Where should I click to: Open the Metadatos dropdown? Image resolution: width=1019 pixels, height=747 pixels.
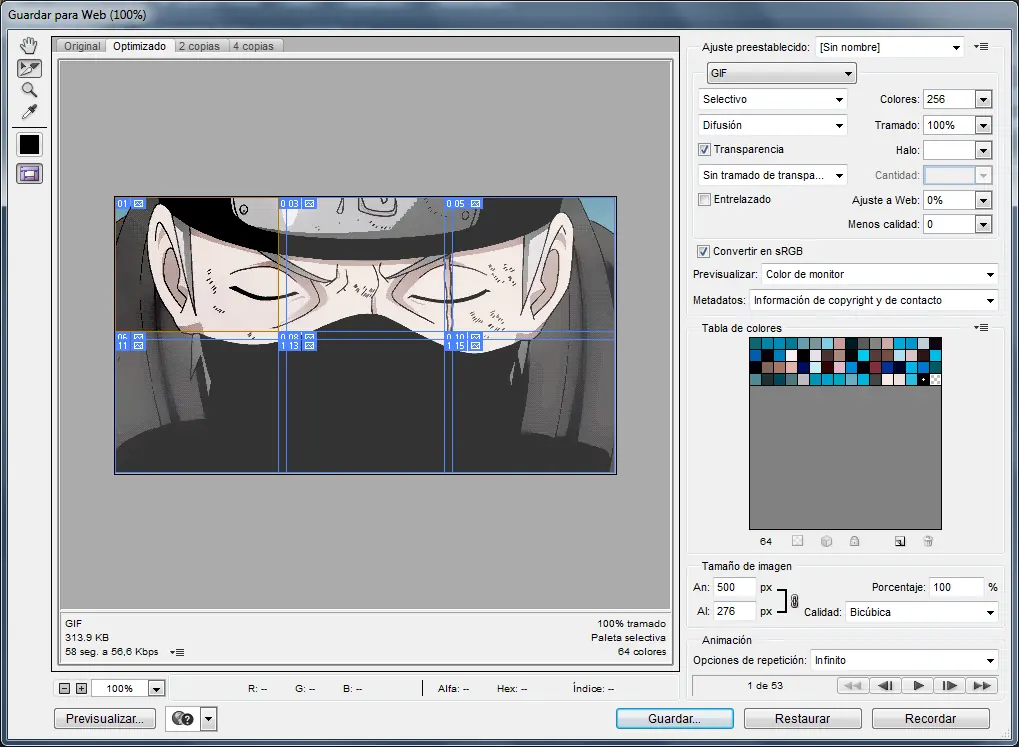(x=873, y=300)
